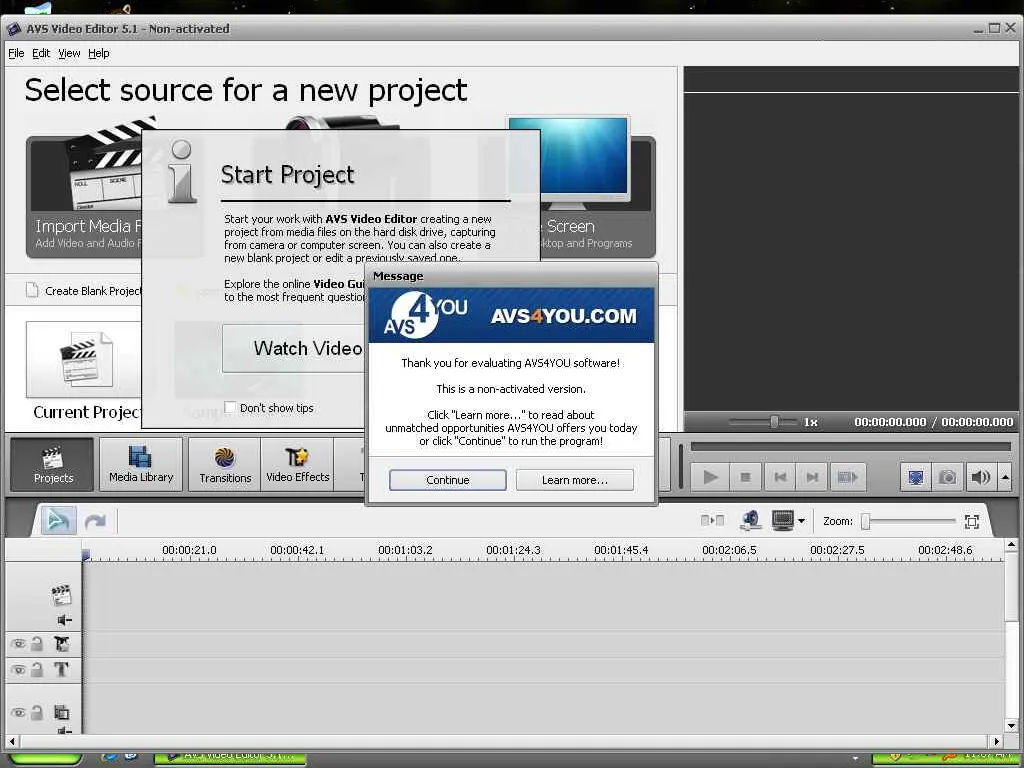Toggle lock on the video overlay track
Viewport: 1024px width, 768px height.
click(37, 712)
